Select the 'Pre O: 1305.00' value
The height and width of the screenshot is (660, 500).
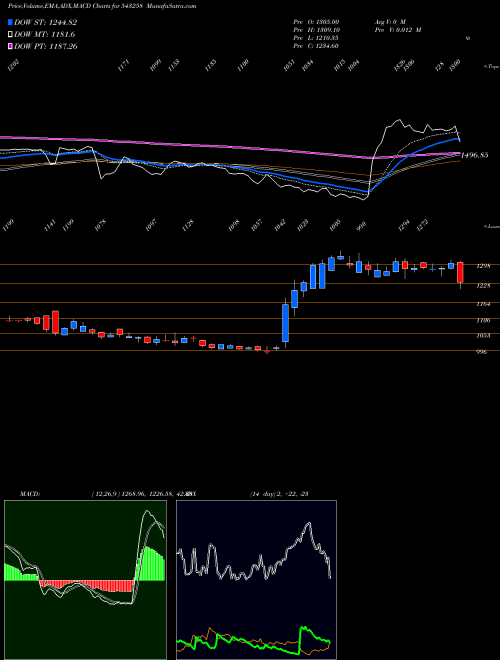316,22
